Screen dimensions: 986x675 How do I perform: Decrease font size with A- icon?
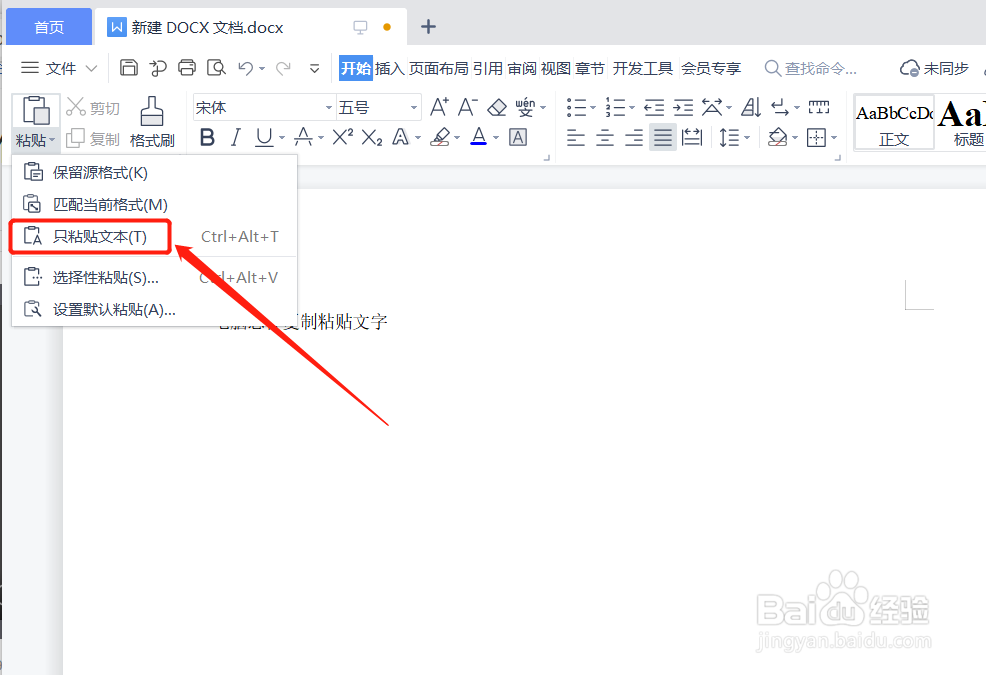(x=467, y=107)
